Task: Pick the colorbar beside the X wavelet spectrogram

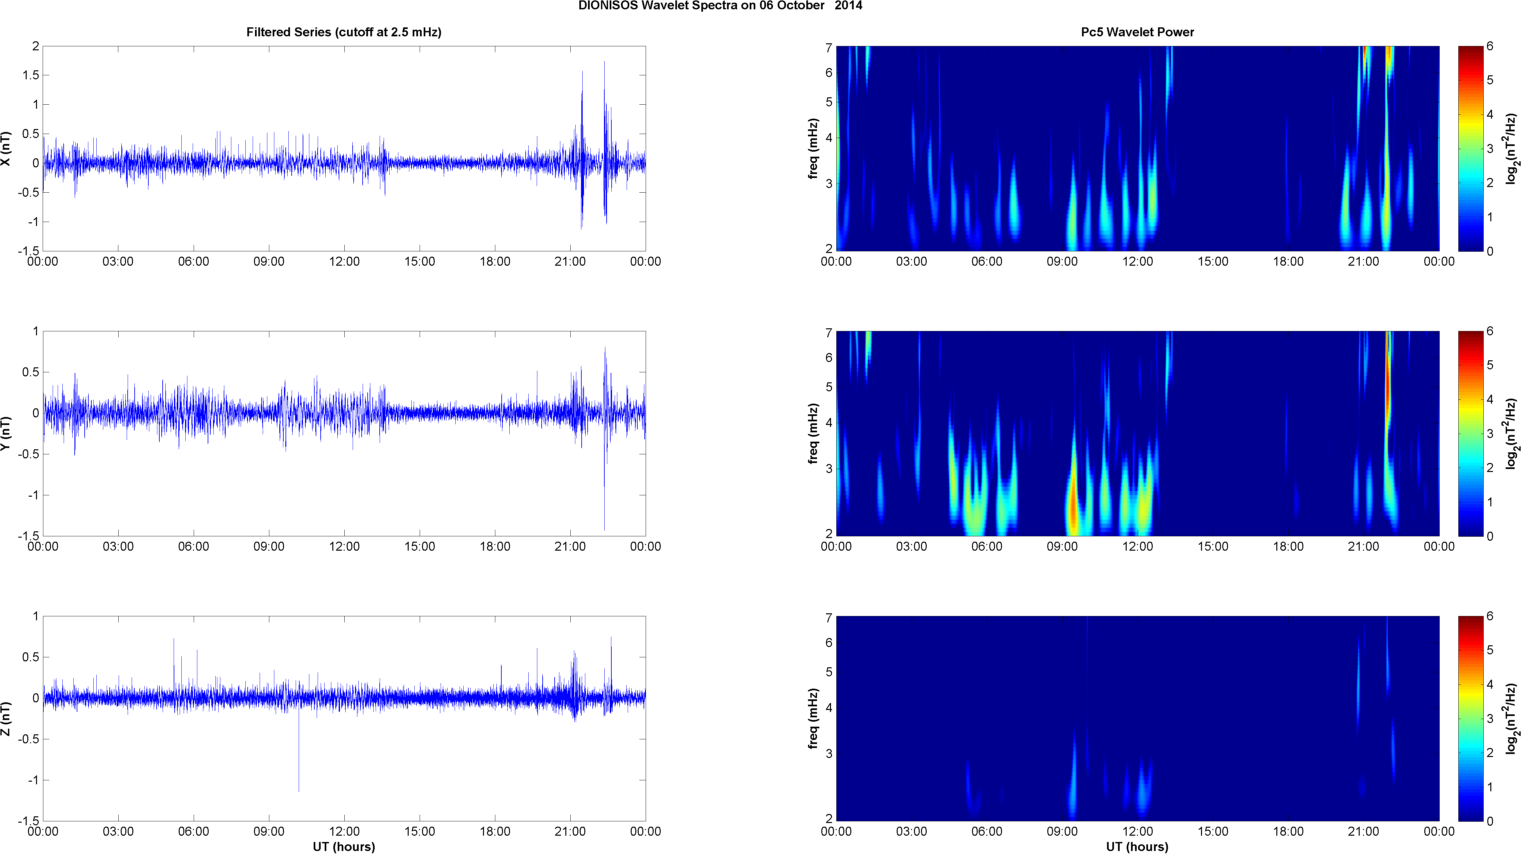Action: (1470, 148)
